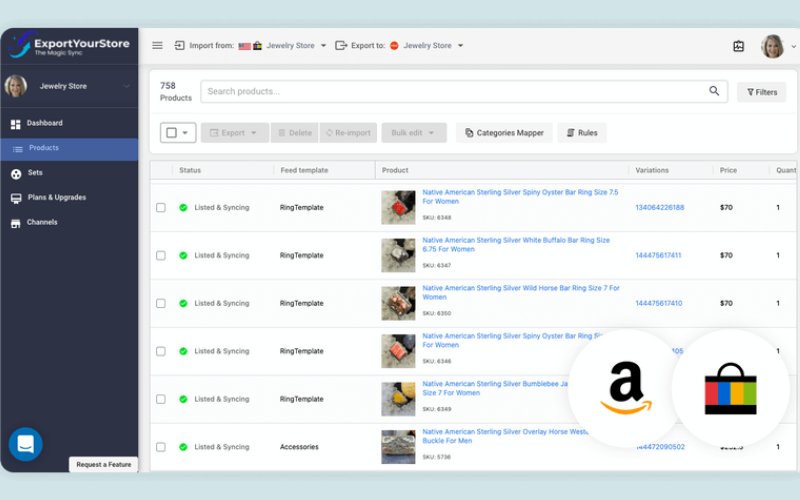Click the Dashboard grid icon
Image resolution: width=800 pixels, height=500 pixels.
click(x=16, y=124)
